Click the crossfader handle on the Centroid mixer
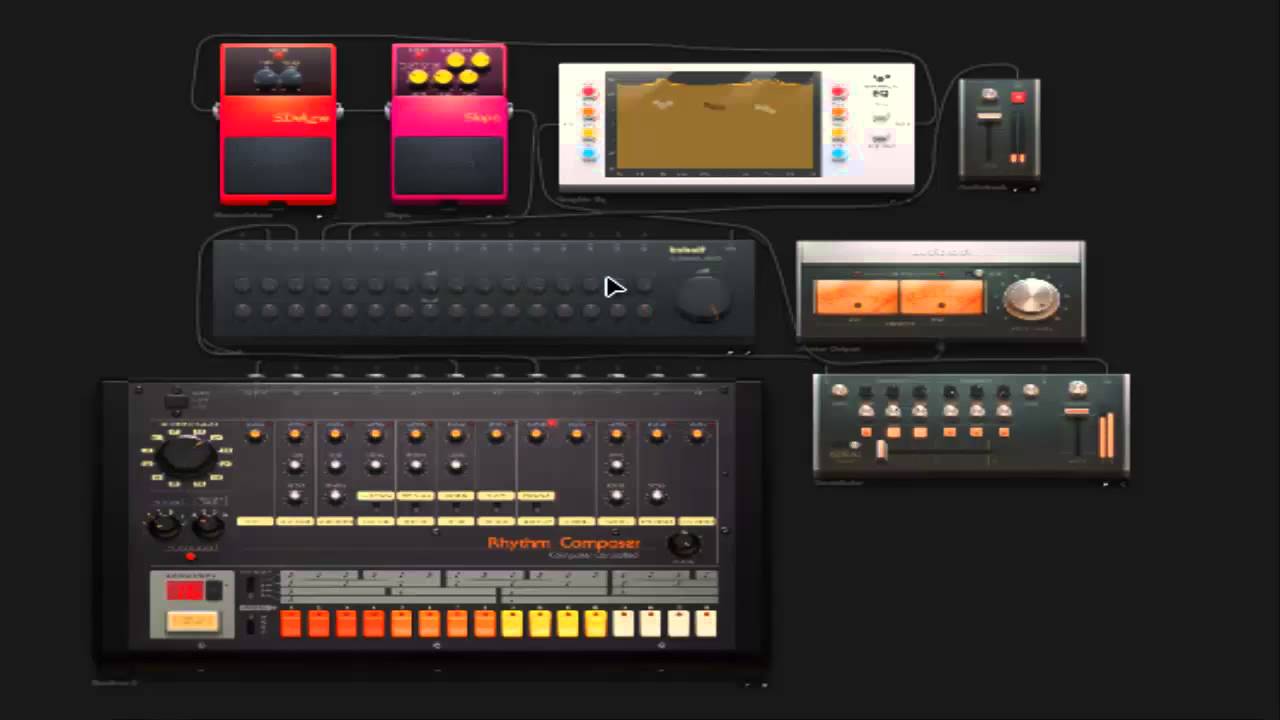 881,450
